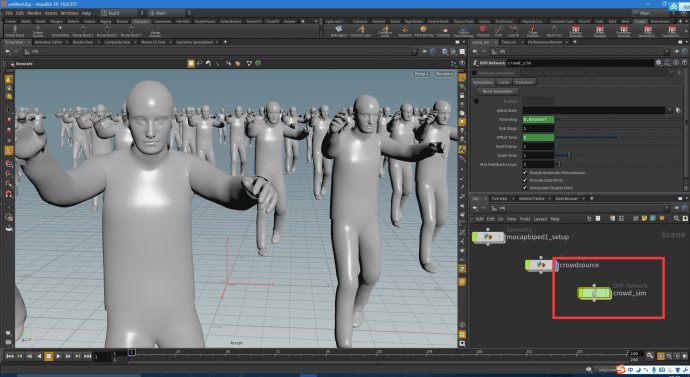Switch to the Geometry Spreadsheet tab

[195, 42]
